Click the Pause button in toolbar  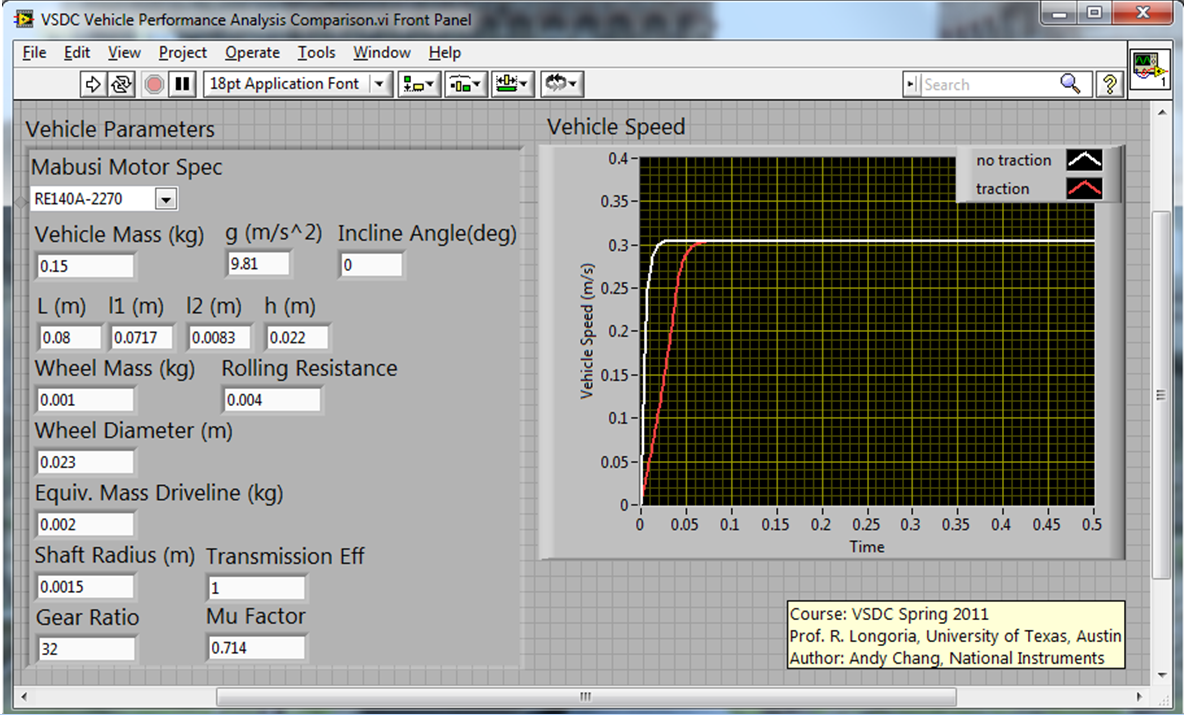[181, 84]
